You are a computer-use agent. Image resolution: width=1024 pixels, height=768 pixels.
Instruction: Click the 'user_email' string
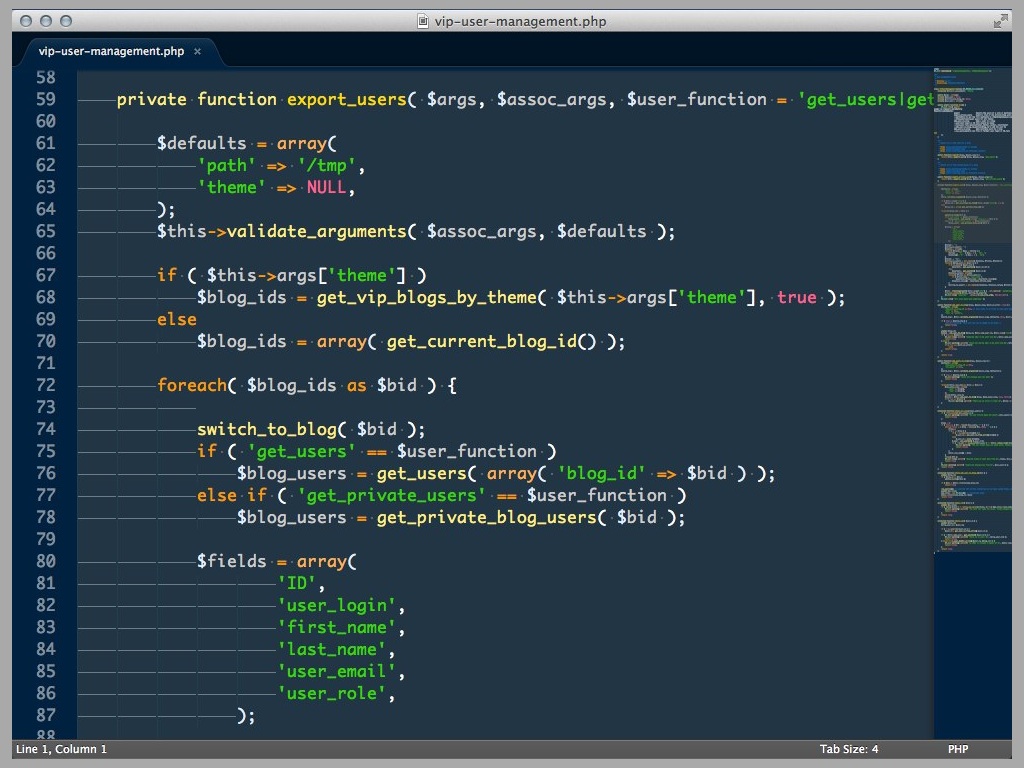pos(337,671)
